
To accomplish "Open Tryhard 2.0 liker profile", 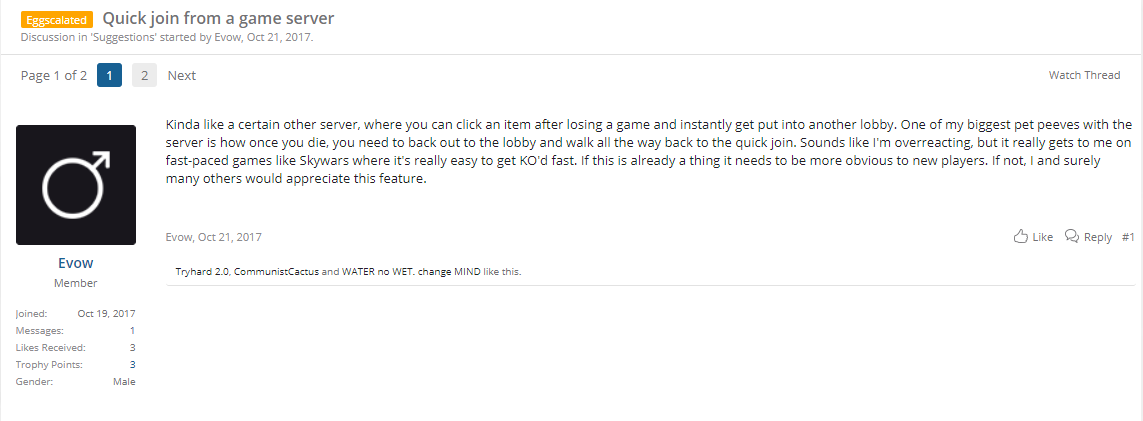I will point(203,272).
